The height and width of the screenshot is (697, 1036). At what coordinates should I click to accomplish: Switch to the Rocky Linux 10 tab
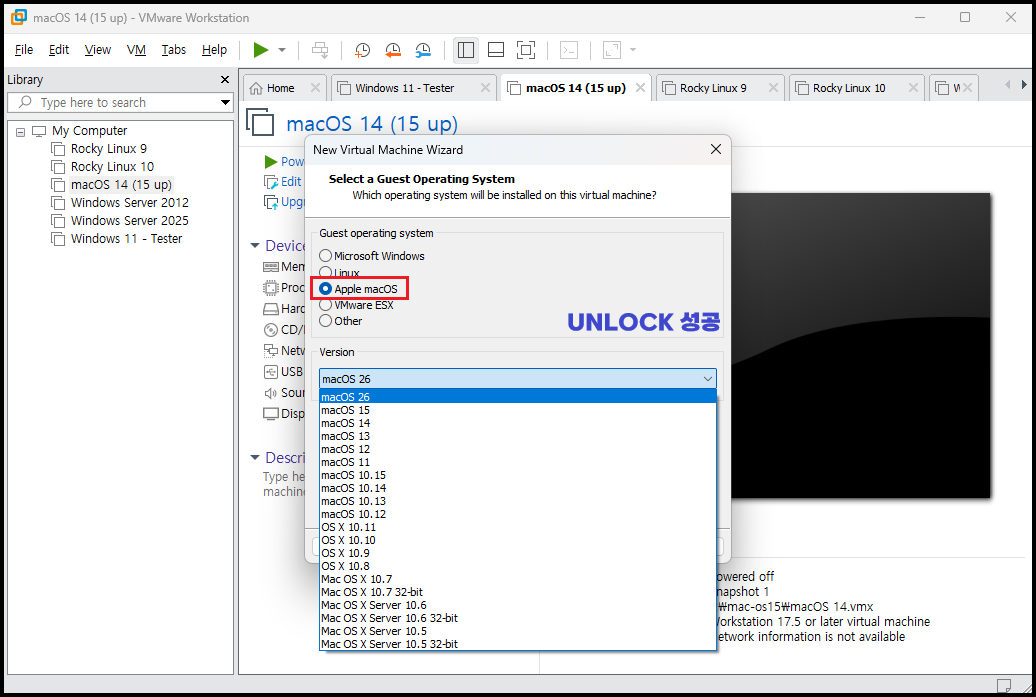[x=848, y=88]
